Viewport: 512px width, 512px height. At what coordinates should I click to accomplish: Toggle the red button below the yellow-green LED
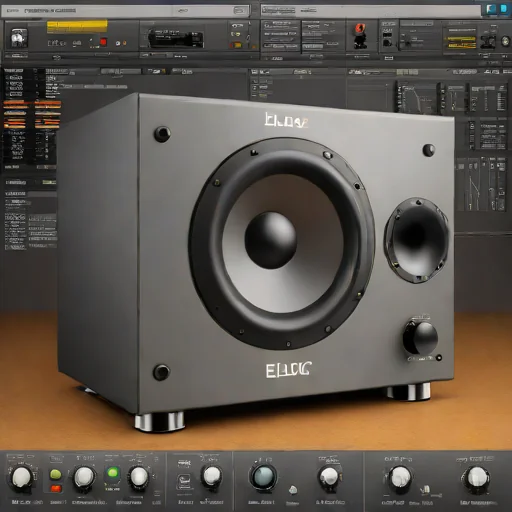pyautogui.click(x=56, y=489)
